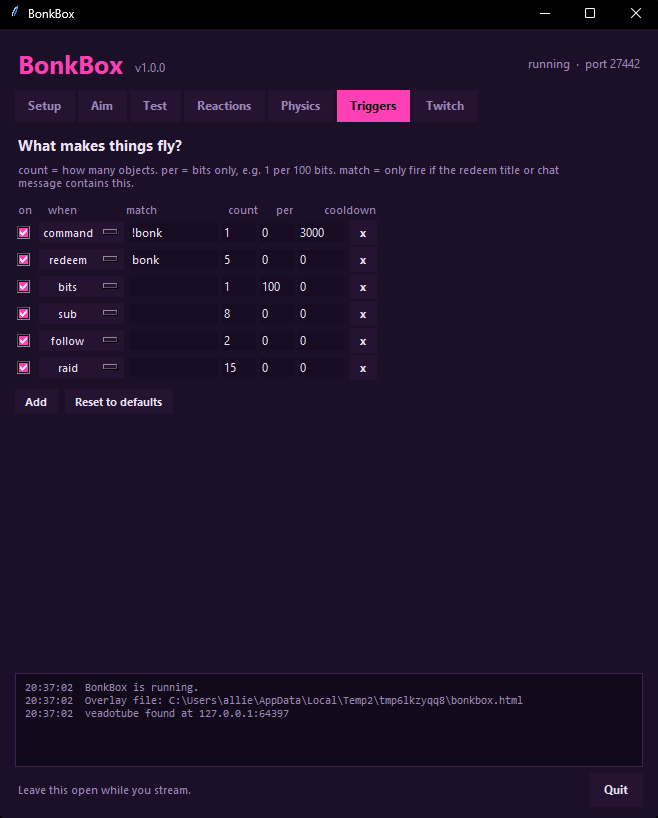Image resolution: width=658 pixels, height=818 pixels.
Task: Click the empty match field for raid
Action: (174, 368)
